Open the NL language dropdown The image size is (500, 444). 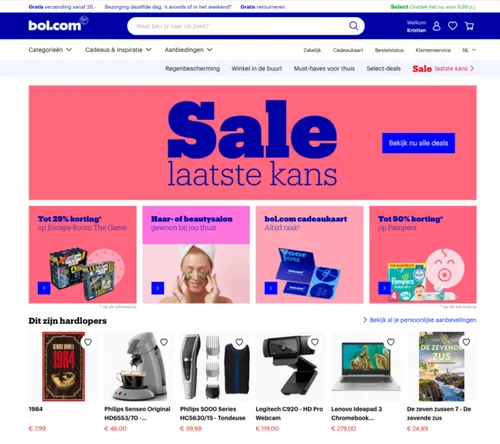point(469,50)
